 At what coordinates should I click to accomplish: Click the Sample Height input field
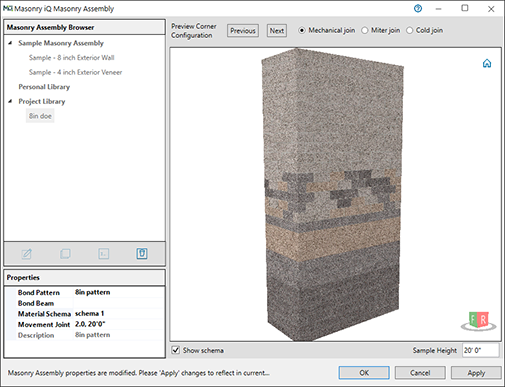481,350
